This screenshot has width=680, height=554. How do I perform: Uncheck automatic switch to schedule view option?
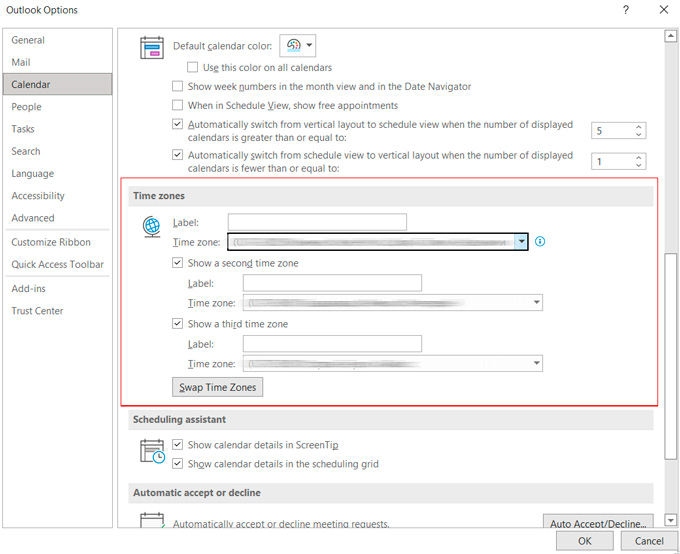[x=177, y=124]
